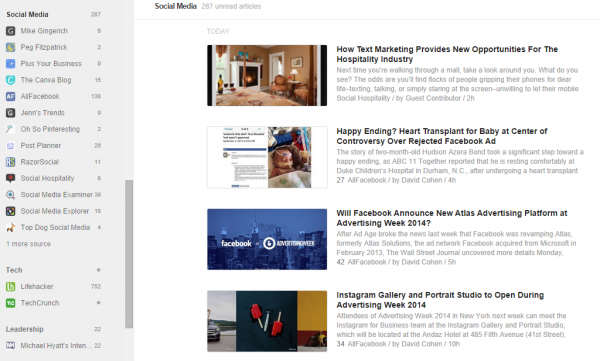The image size is (600, 361).
Task: Open the Oh So Pinteresting pin icon
Action: point(10,129)
